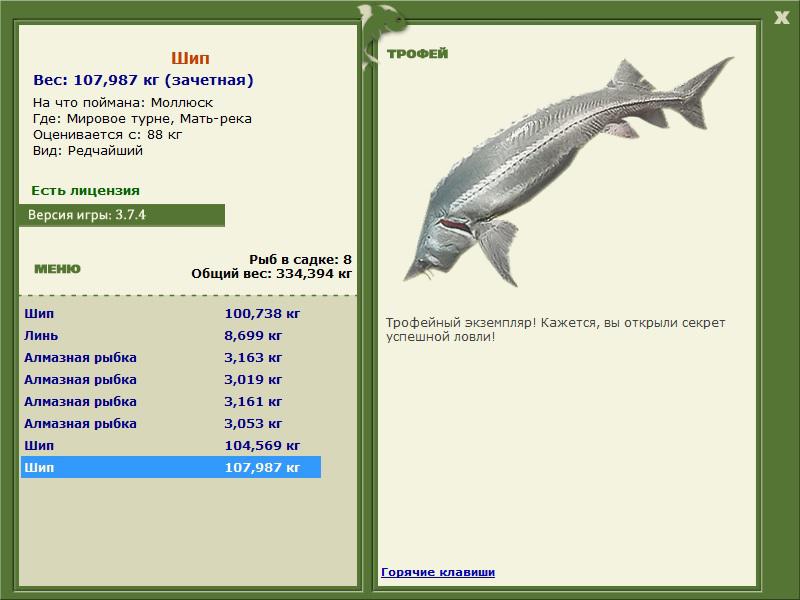Select the highlighted Шип 107,987 кг row
The width and height of the screenshot is (800, 600).
[x=171, y=467]
